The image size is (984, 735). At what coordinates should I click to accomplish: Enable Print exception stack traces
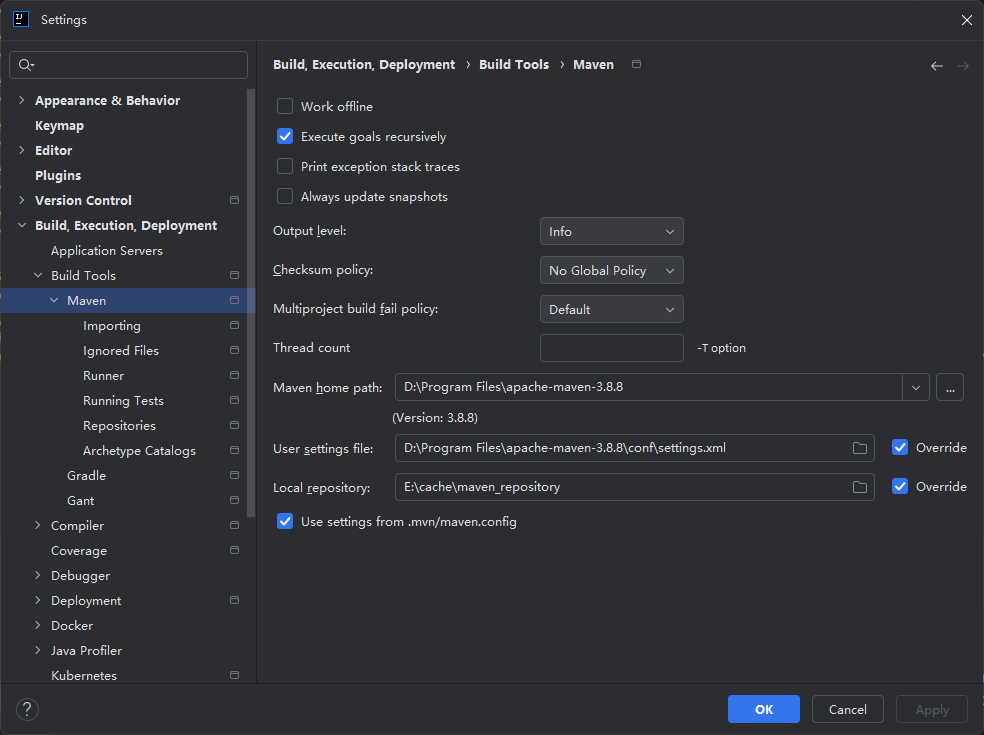(285, 166)
